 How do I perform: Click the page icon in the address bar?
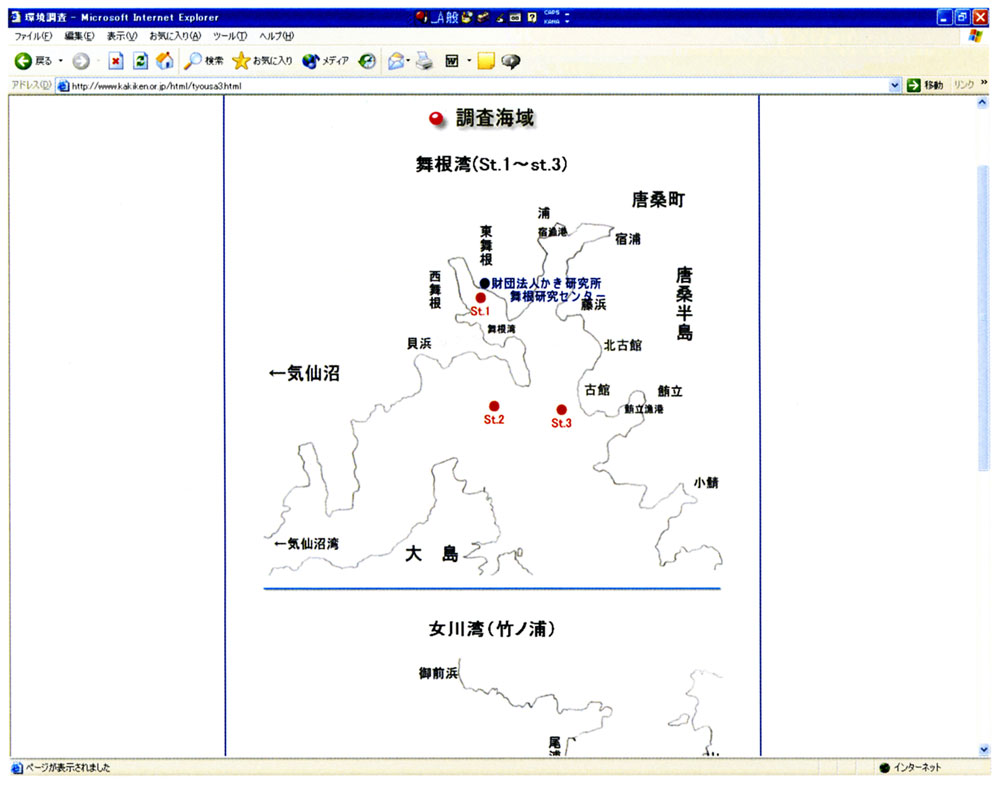pos(63,86)
